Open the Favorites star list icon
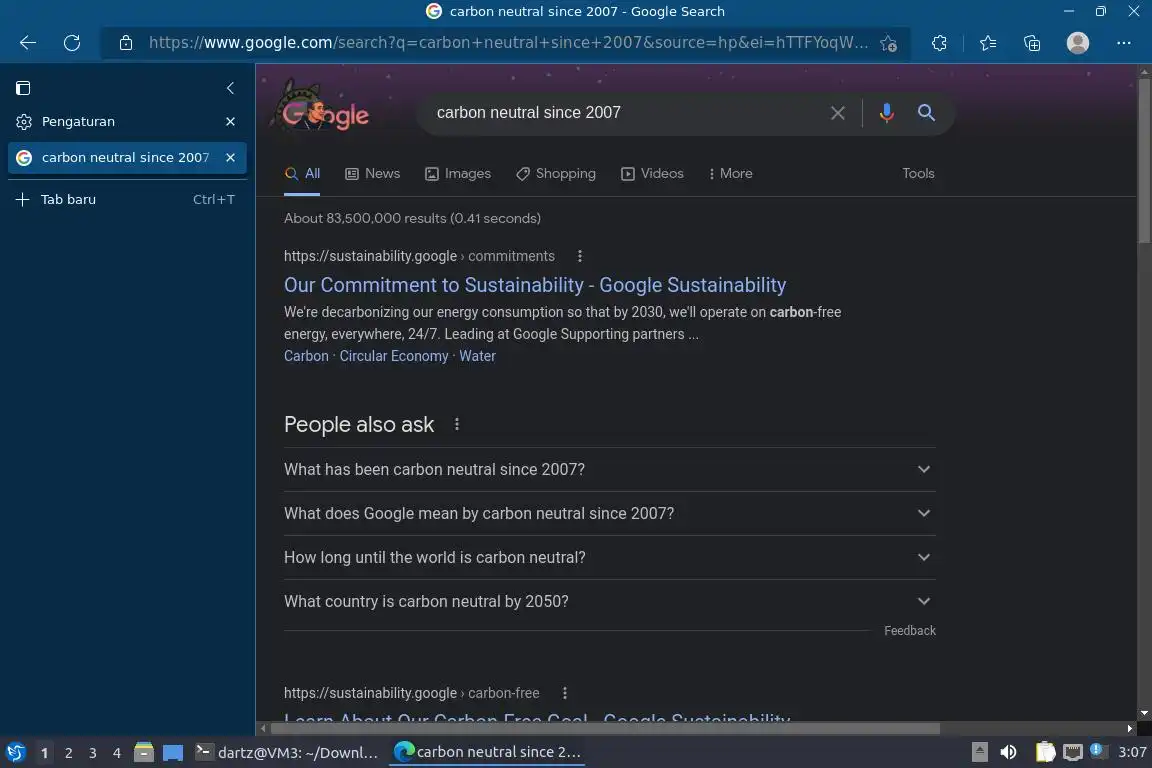 pyautogui.click(x=987, y=43)
